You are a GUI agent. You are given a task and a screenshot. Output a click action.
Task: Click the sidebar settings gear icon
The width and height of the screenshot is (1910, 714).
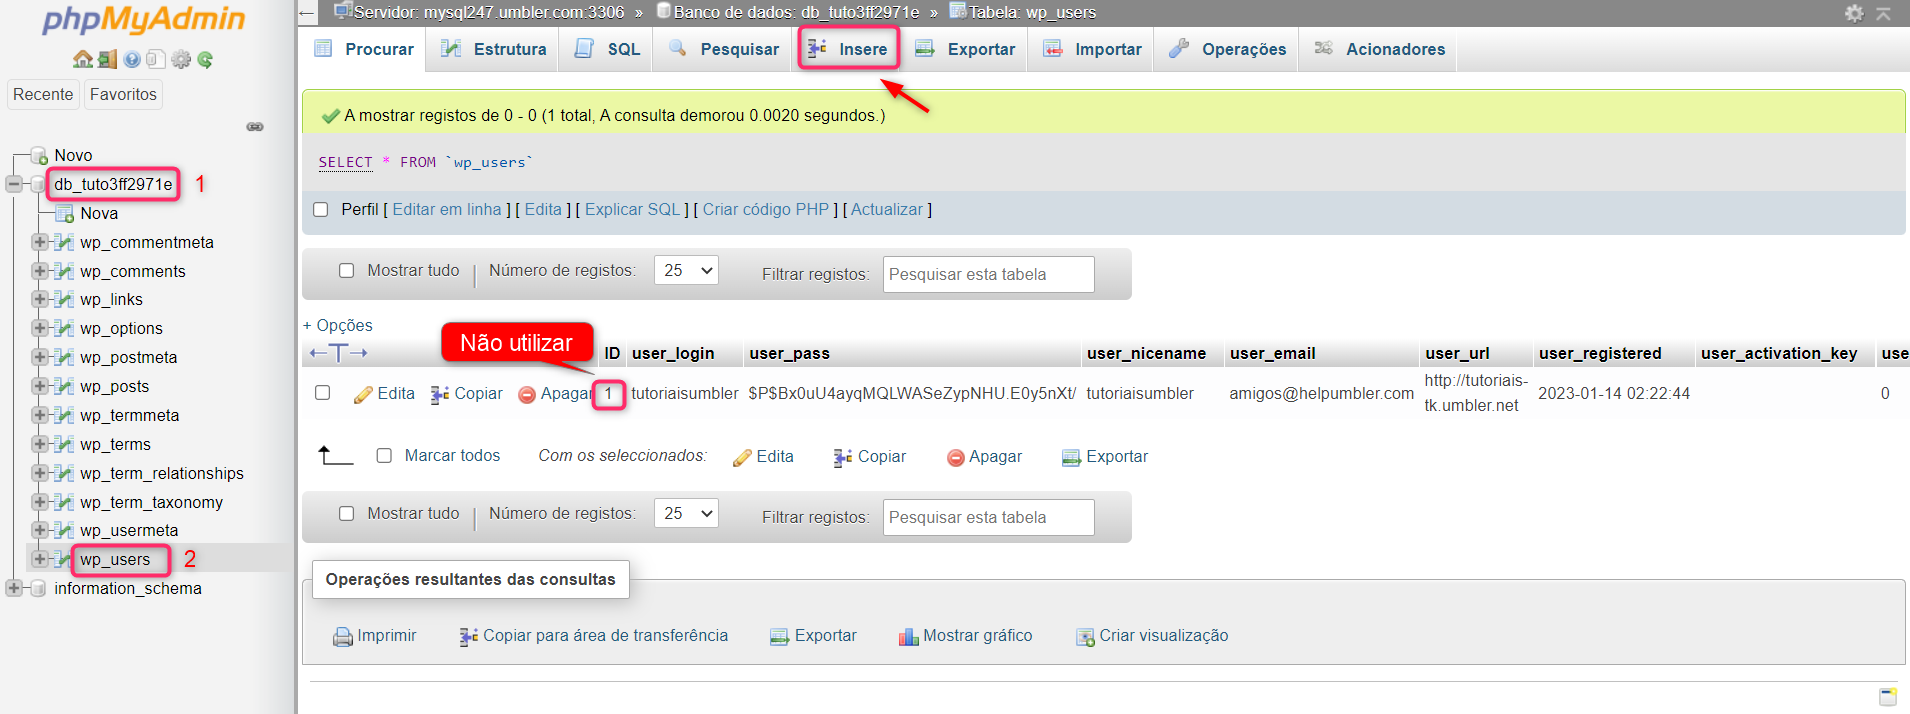point(181,59)
